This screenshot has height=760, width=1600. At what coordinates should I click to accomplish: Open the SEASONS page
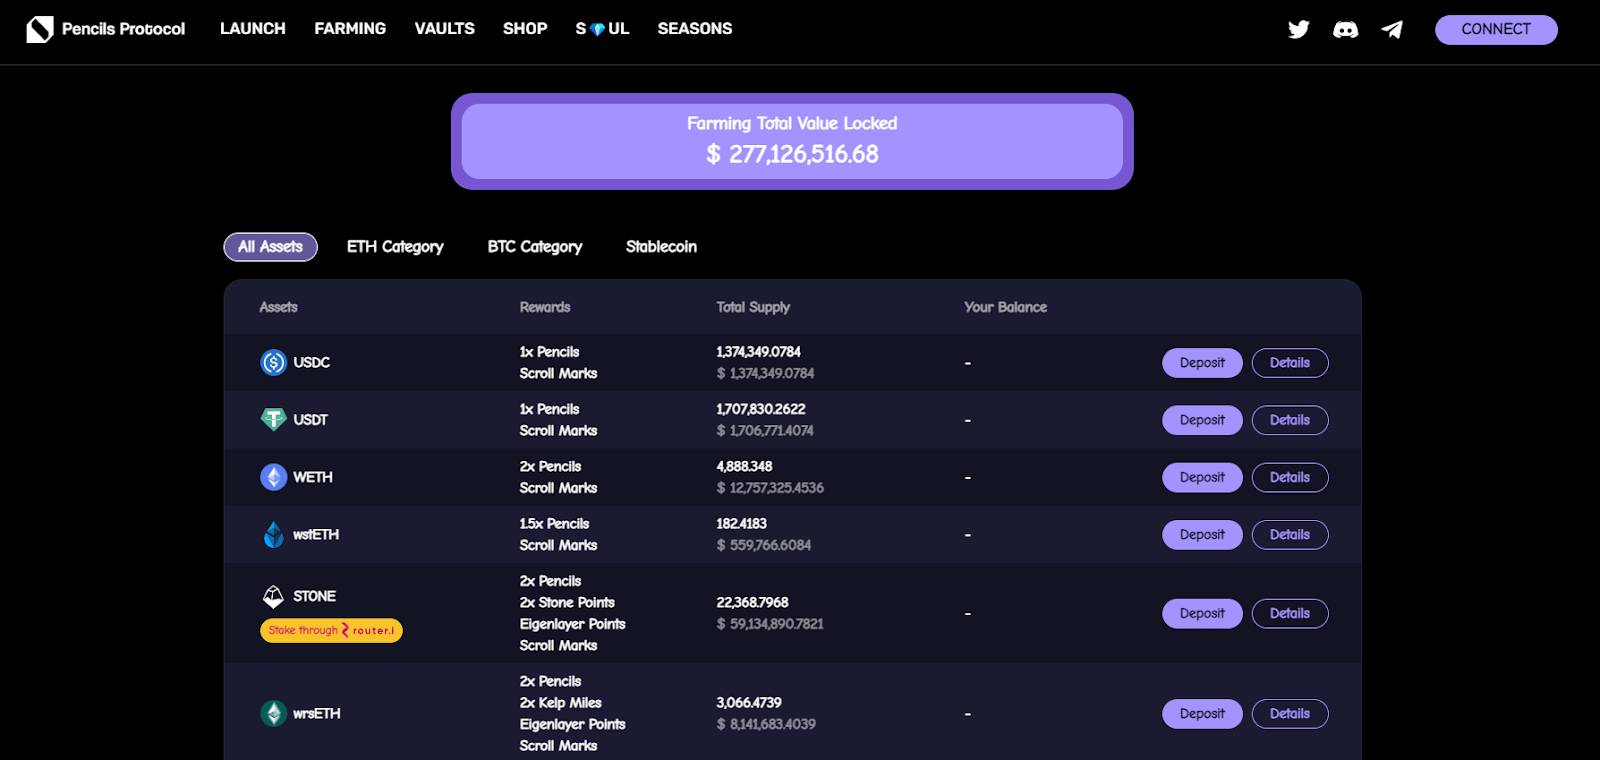695,29
